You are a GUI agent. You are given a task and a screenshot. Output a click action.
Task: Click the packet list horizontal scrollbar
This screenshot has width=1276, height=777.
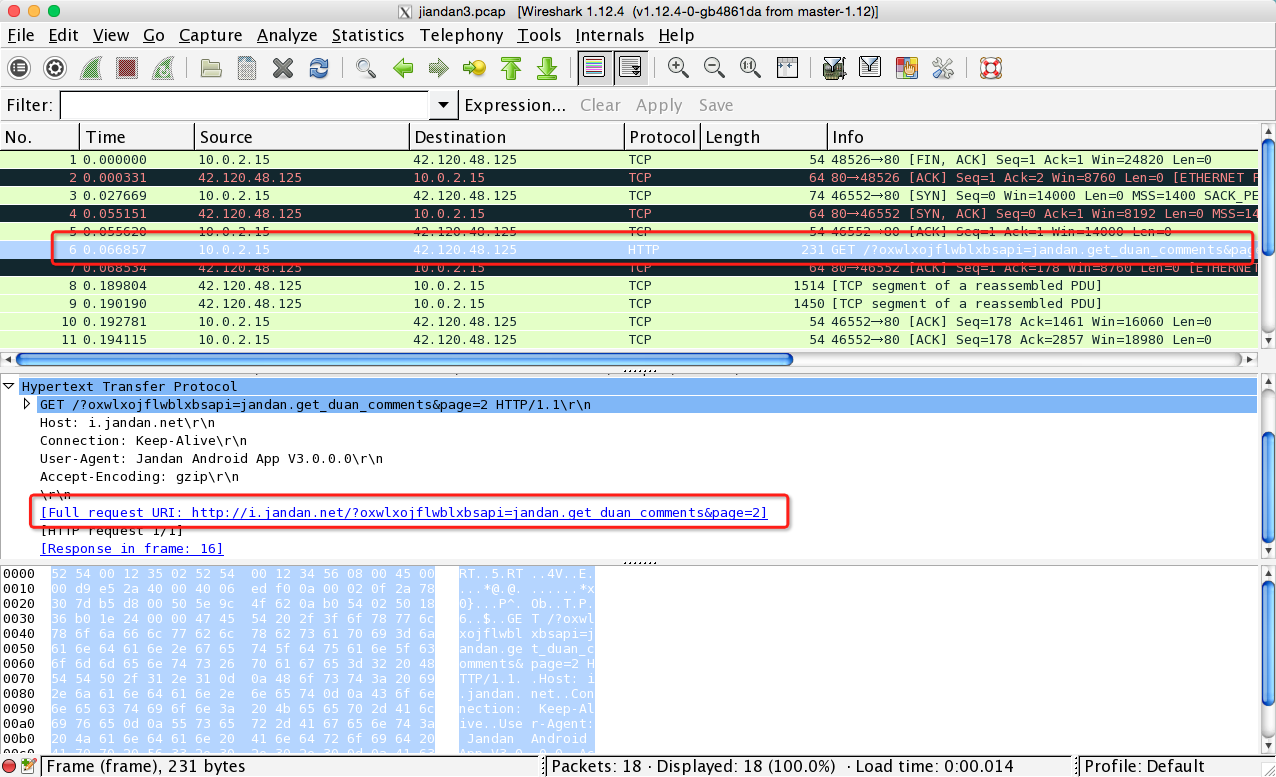coord(404,359)
